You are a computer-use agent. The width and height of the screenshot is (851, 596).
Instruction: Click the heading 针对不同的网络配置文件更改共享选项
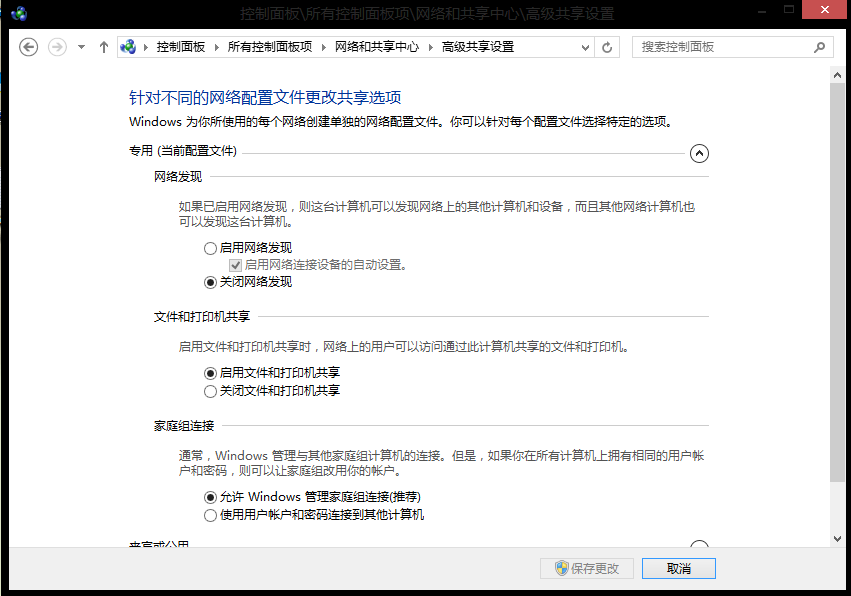pos(265,98)
